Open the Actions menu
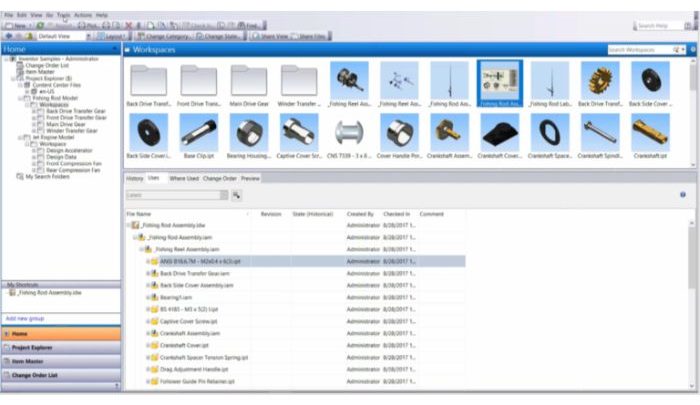Screen dimensions: 700x405 coord(83,16)
